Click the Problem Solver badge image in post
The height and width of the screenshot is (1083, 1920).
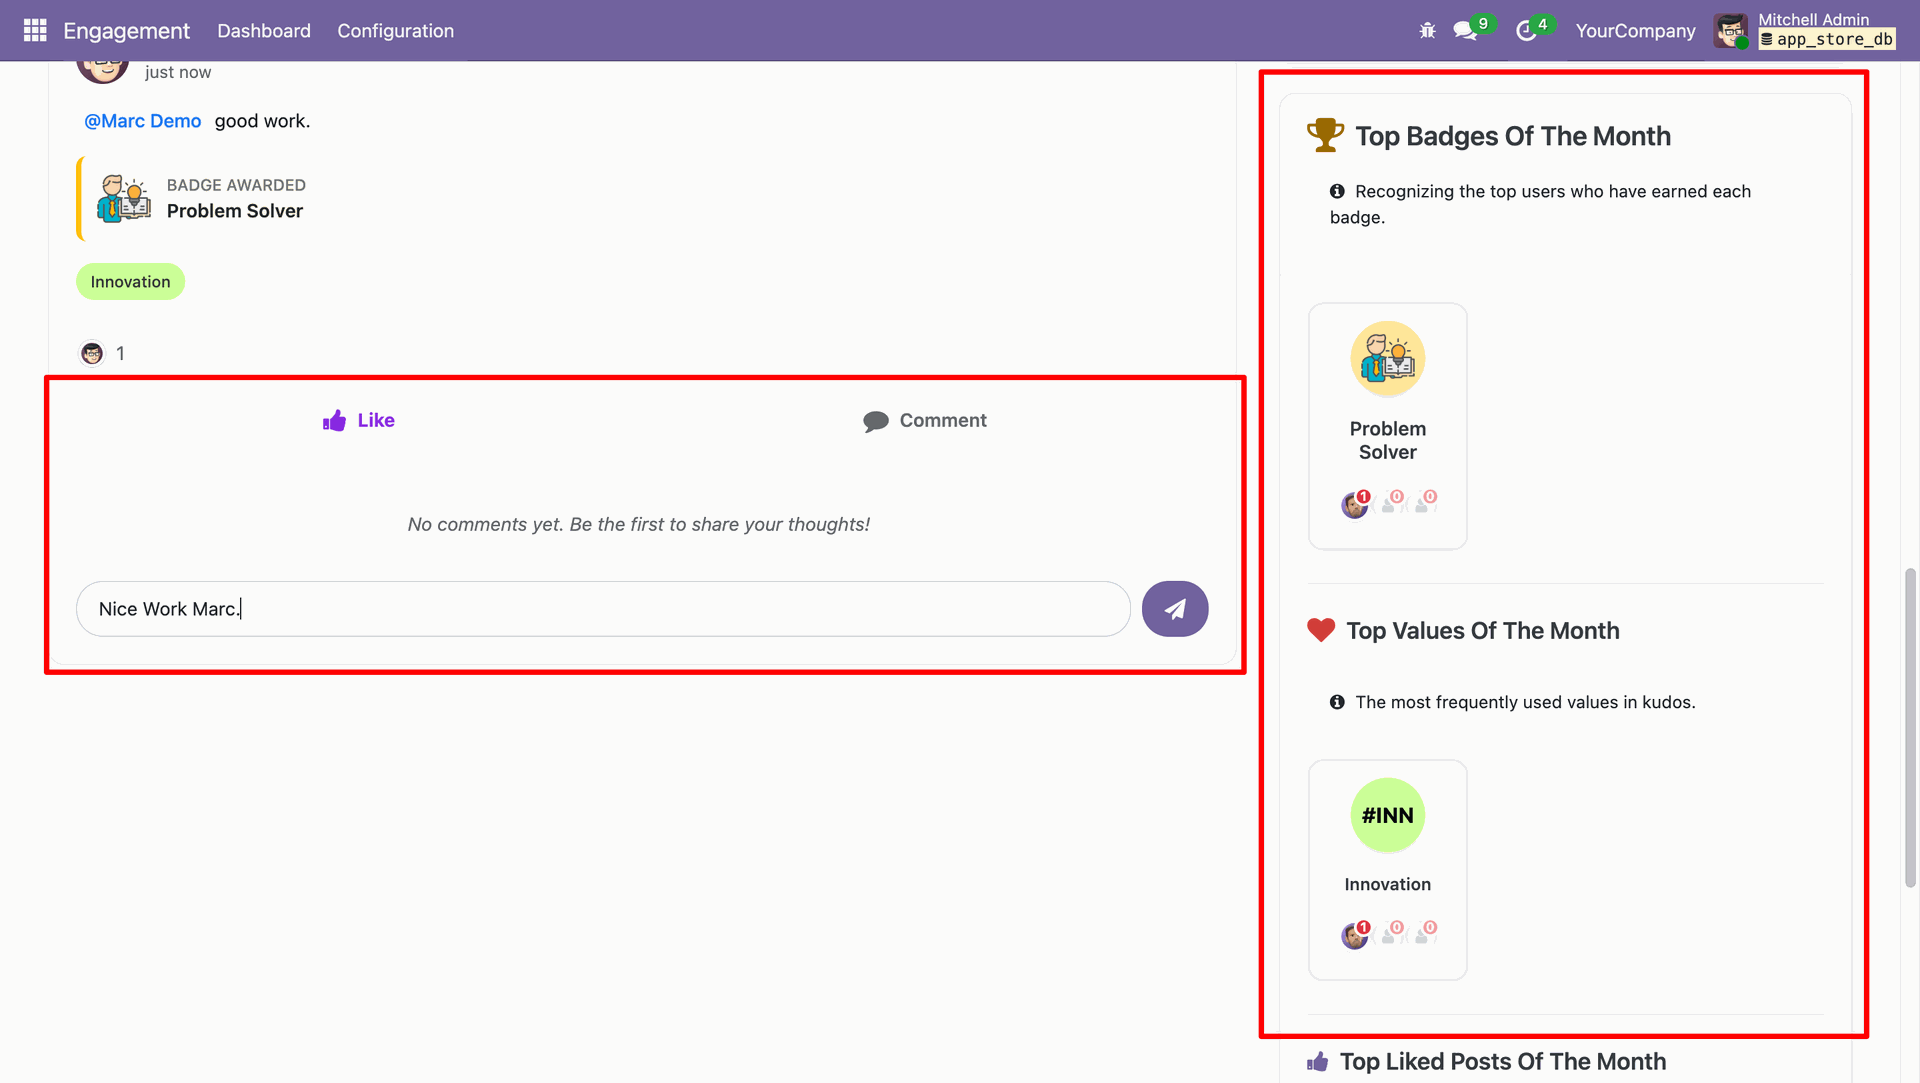tap(124, 198)
